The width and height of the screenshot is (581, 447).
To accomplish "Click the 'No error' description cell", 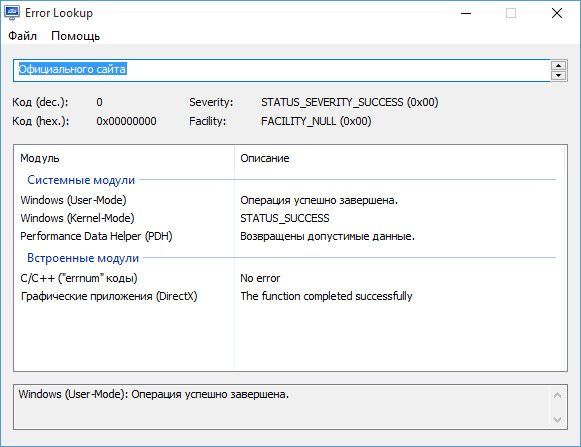I will (x=260, y=278).
